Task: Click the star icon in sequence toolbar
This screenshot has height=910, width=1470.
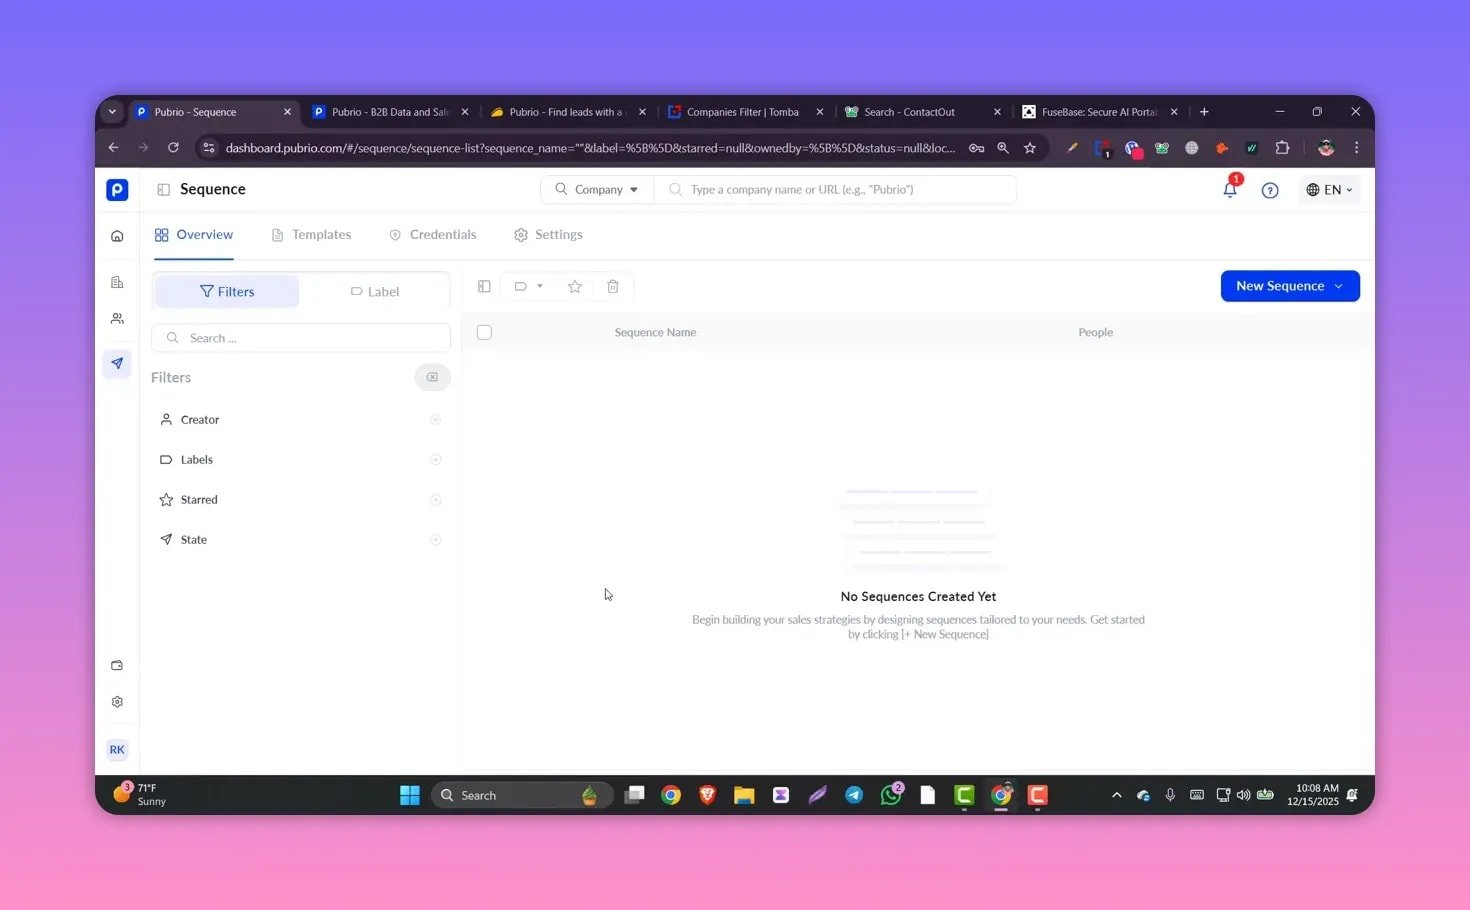Action: (575, 287)
